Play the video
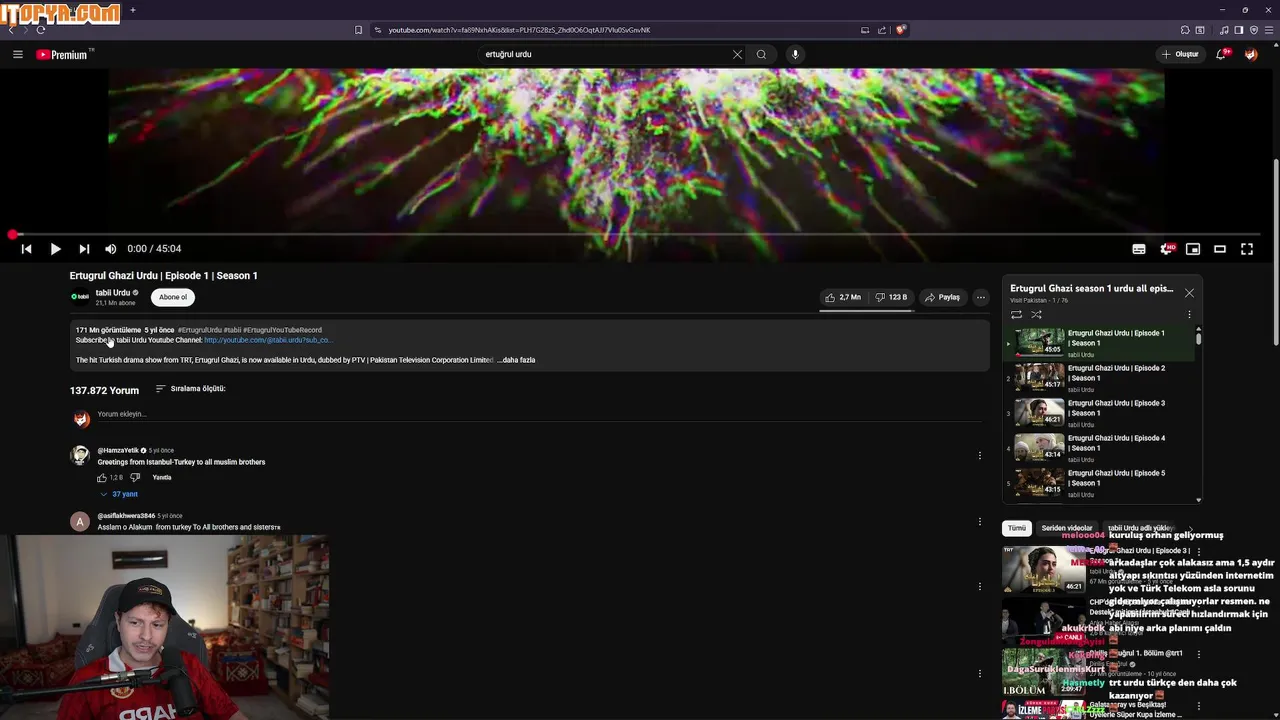This screenshot has height=720, width=1280. [x=55, y=249]
